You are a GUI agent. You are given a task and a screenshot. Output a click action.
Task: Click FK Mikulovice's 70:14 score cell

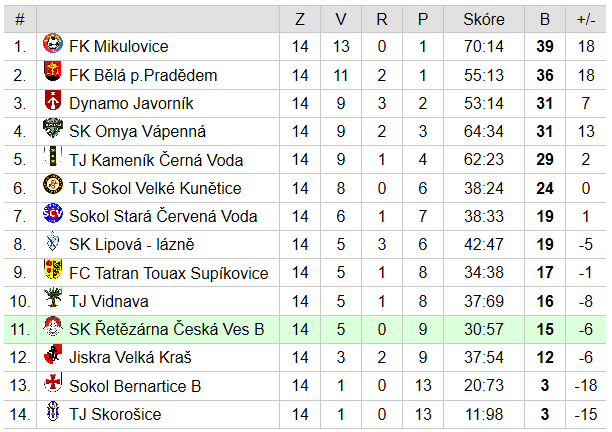(484, 46)
